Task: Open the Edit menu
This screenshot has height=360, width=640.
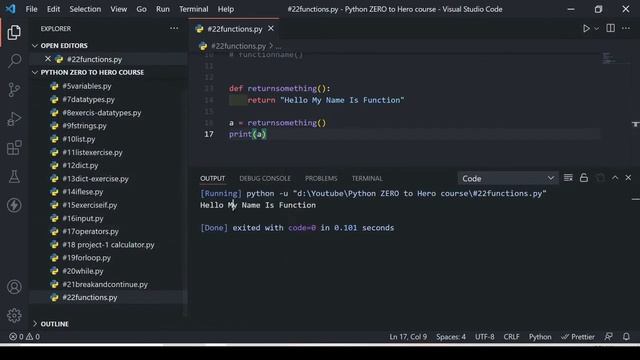Action: (x=53, y=9)
